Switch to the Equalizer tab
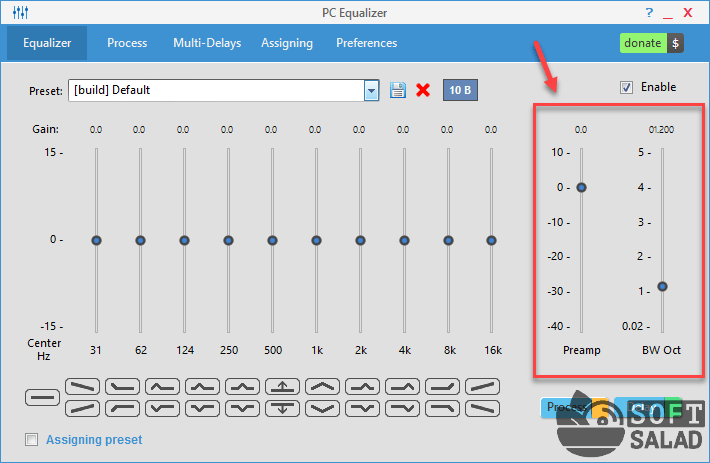710x463 pixels. [47, 43]
